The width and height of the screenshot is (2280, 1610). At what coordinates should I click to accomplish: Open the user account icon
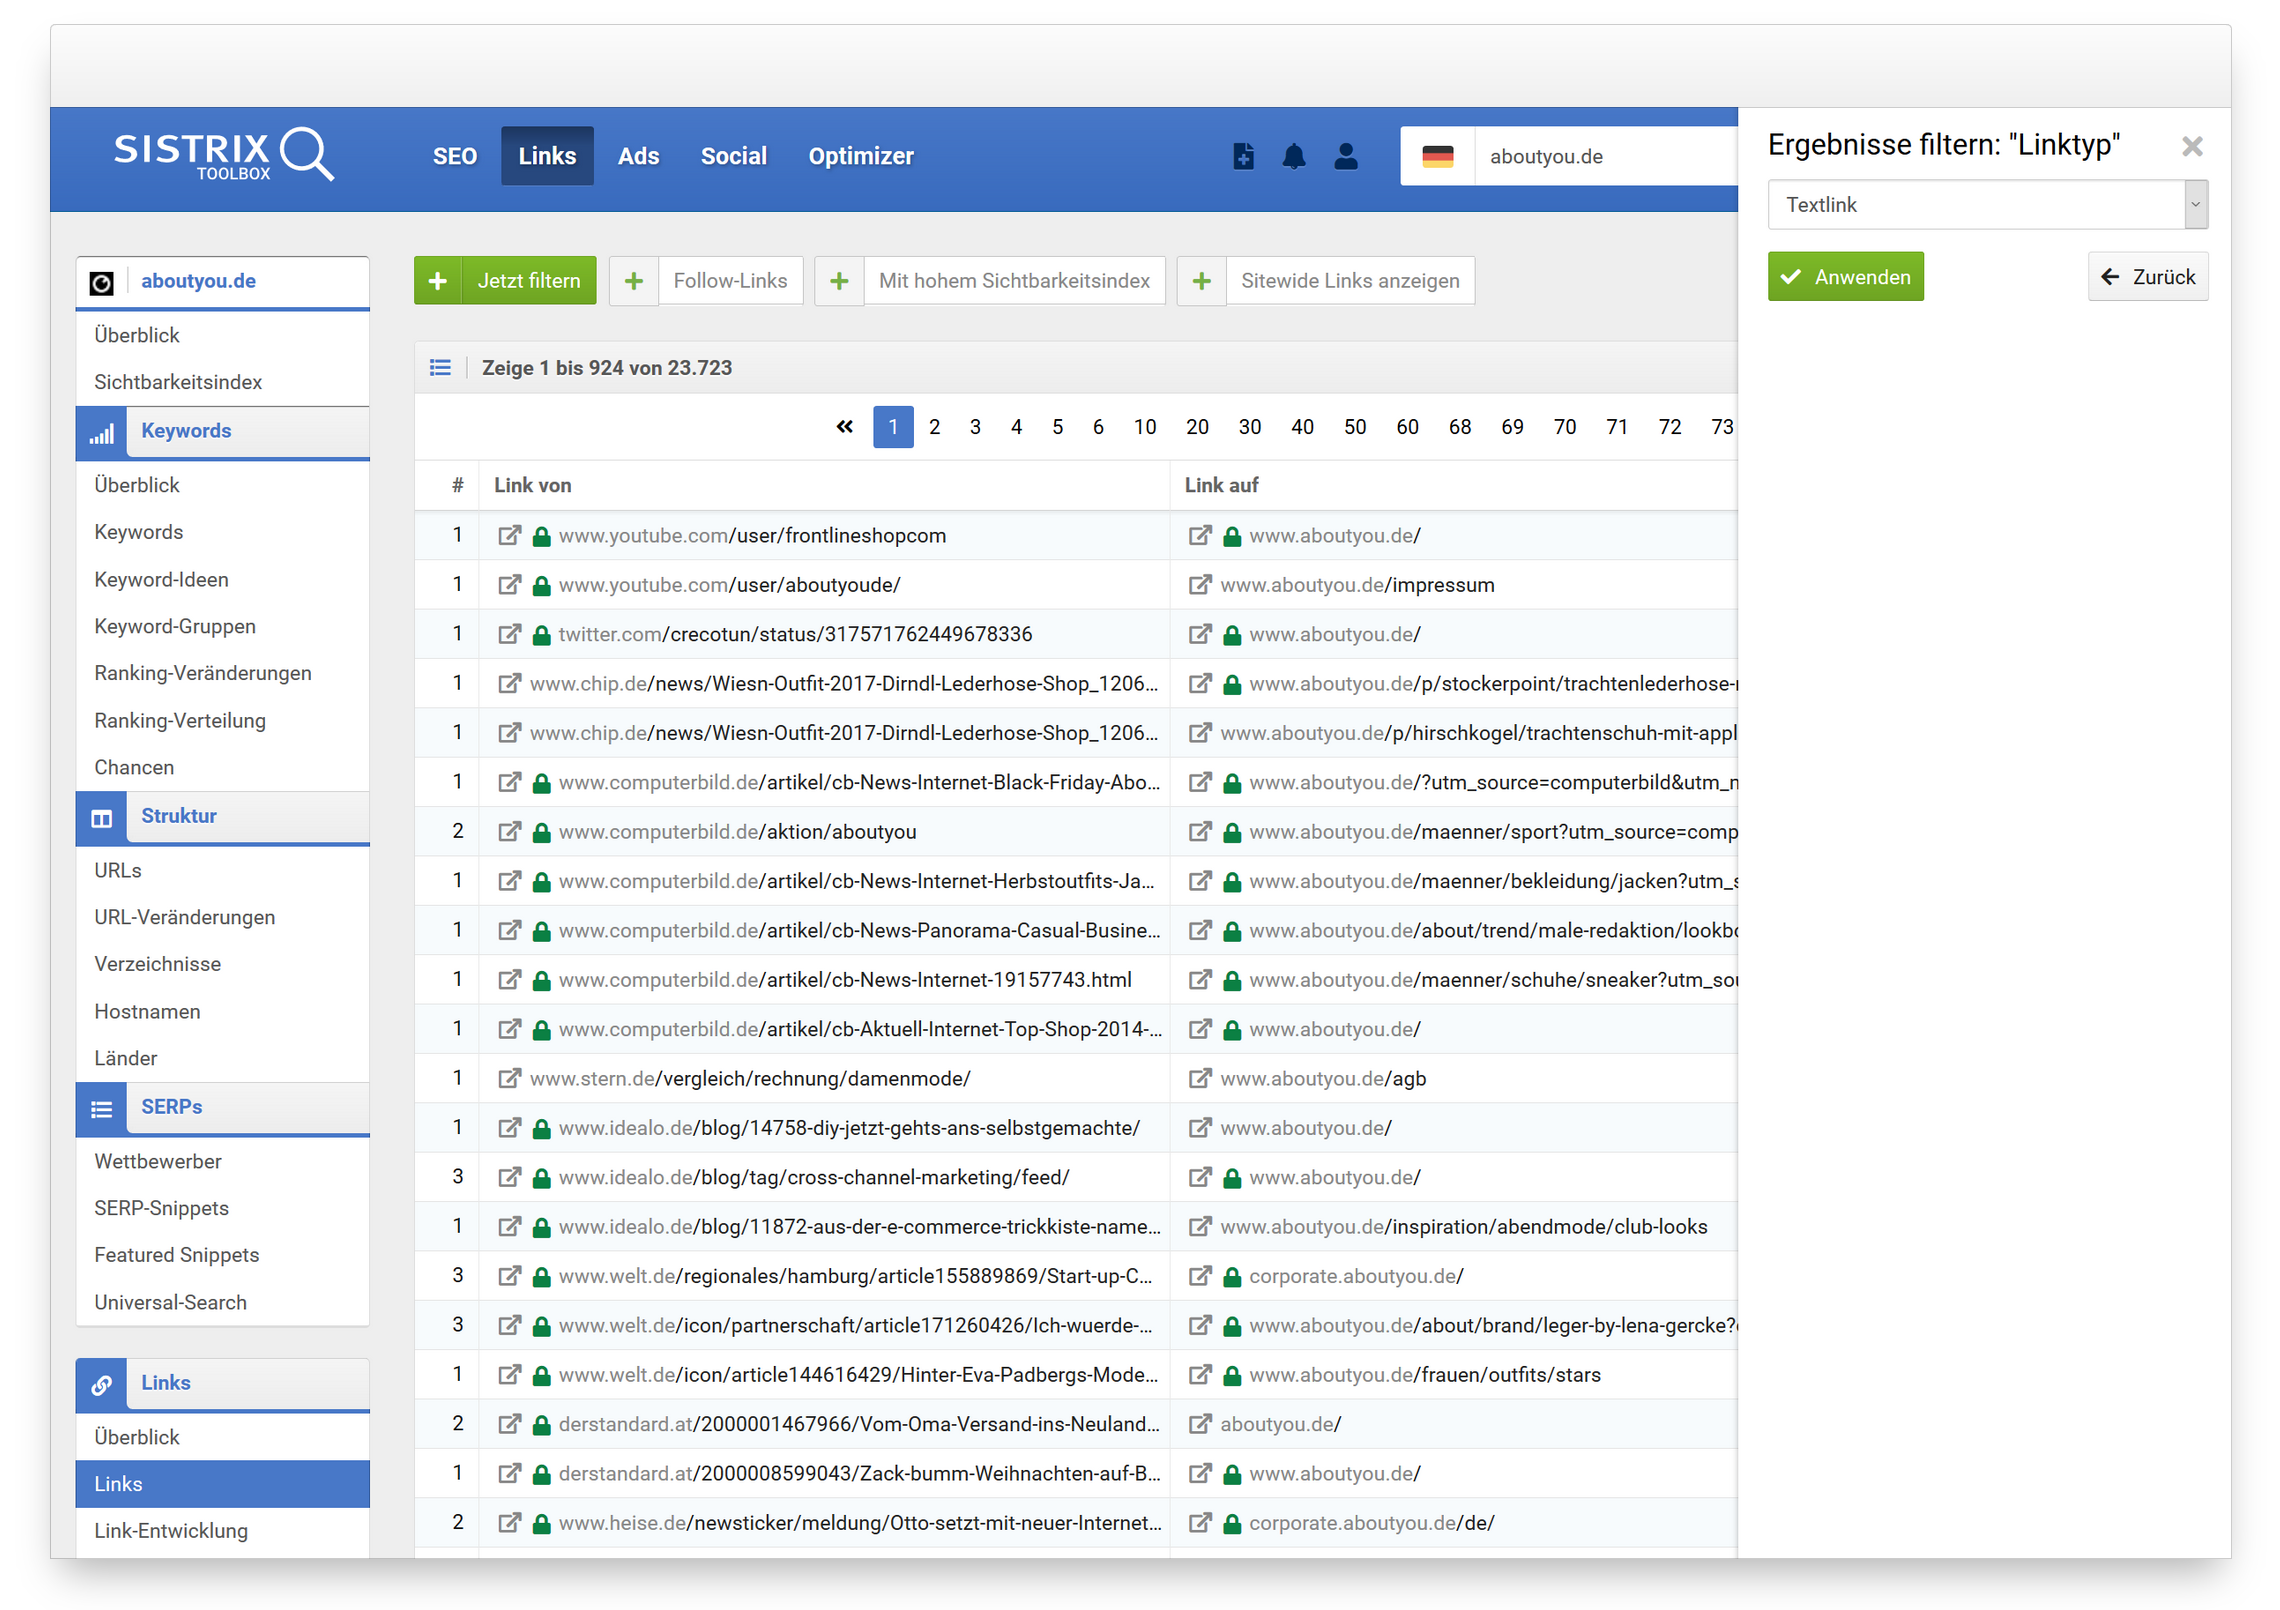[x=1345, y=156]
